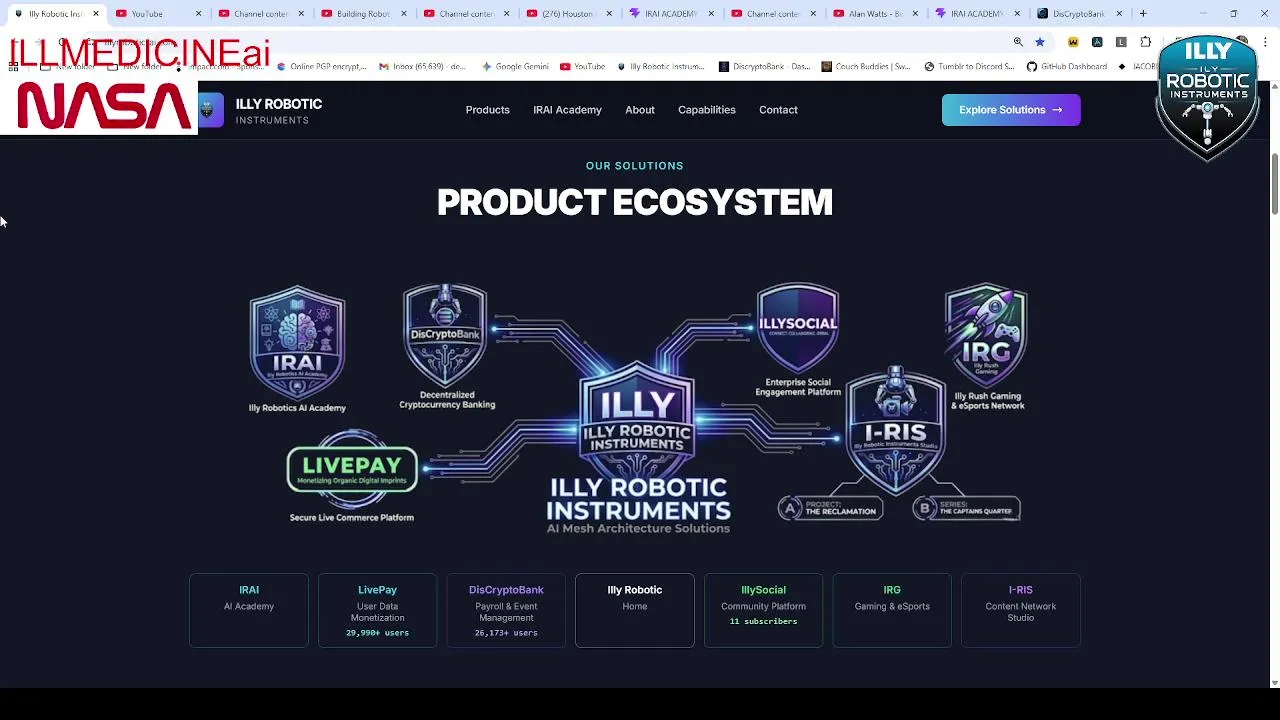1280x720 pixels.
Task: Click 'Secure Live Commerce Platform' caption
Action: pyautogui.click(x=352, y=518)
